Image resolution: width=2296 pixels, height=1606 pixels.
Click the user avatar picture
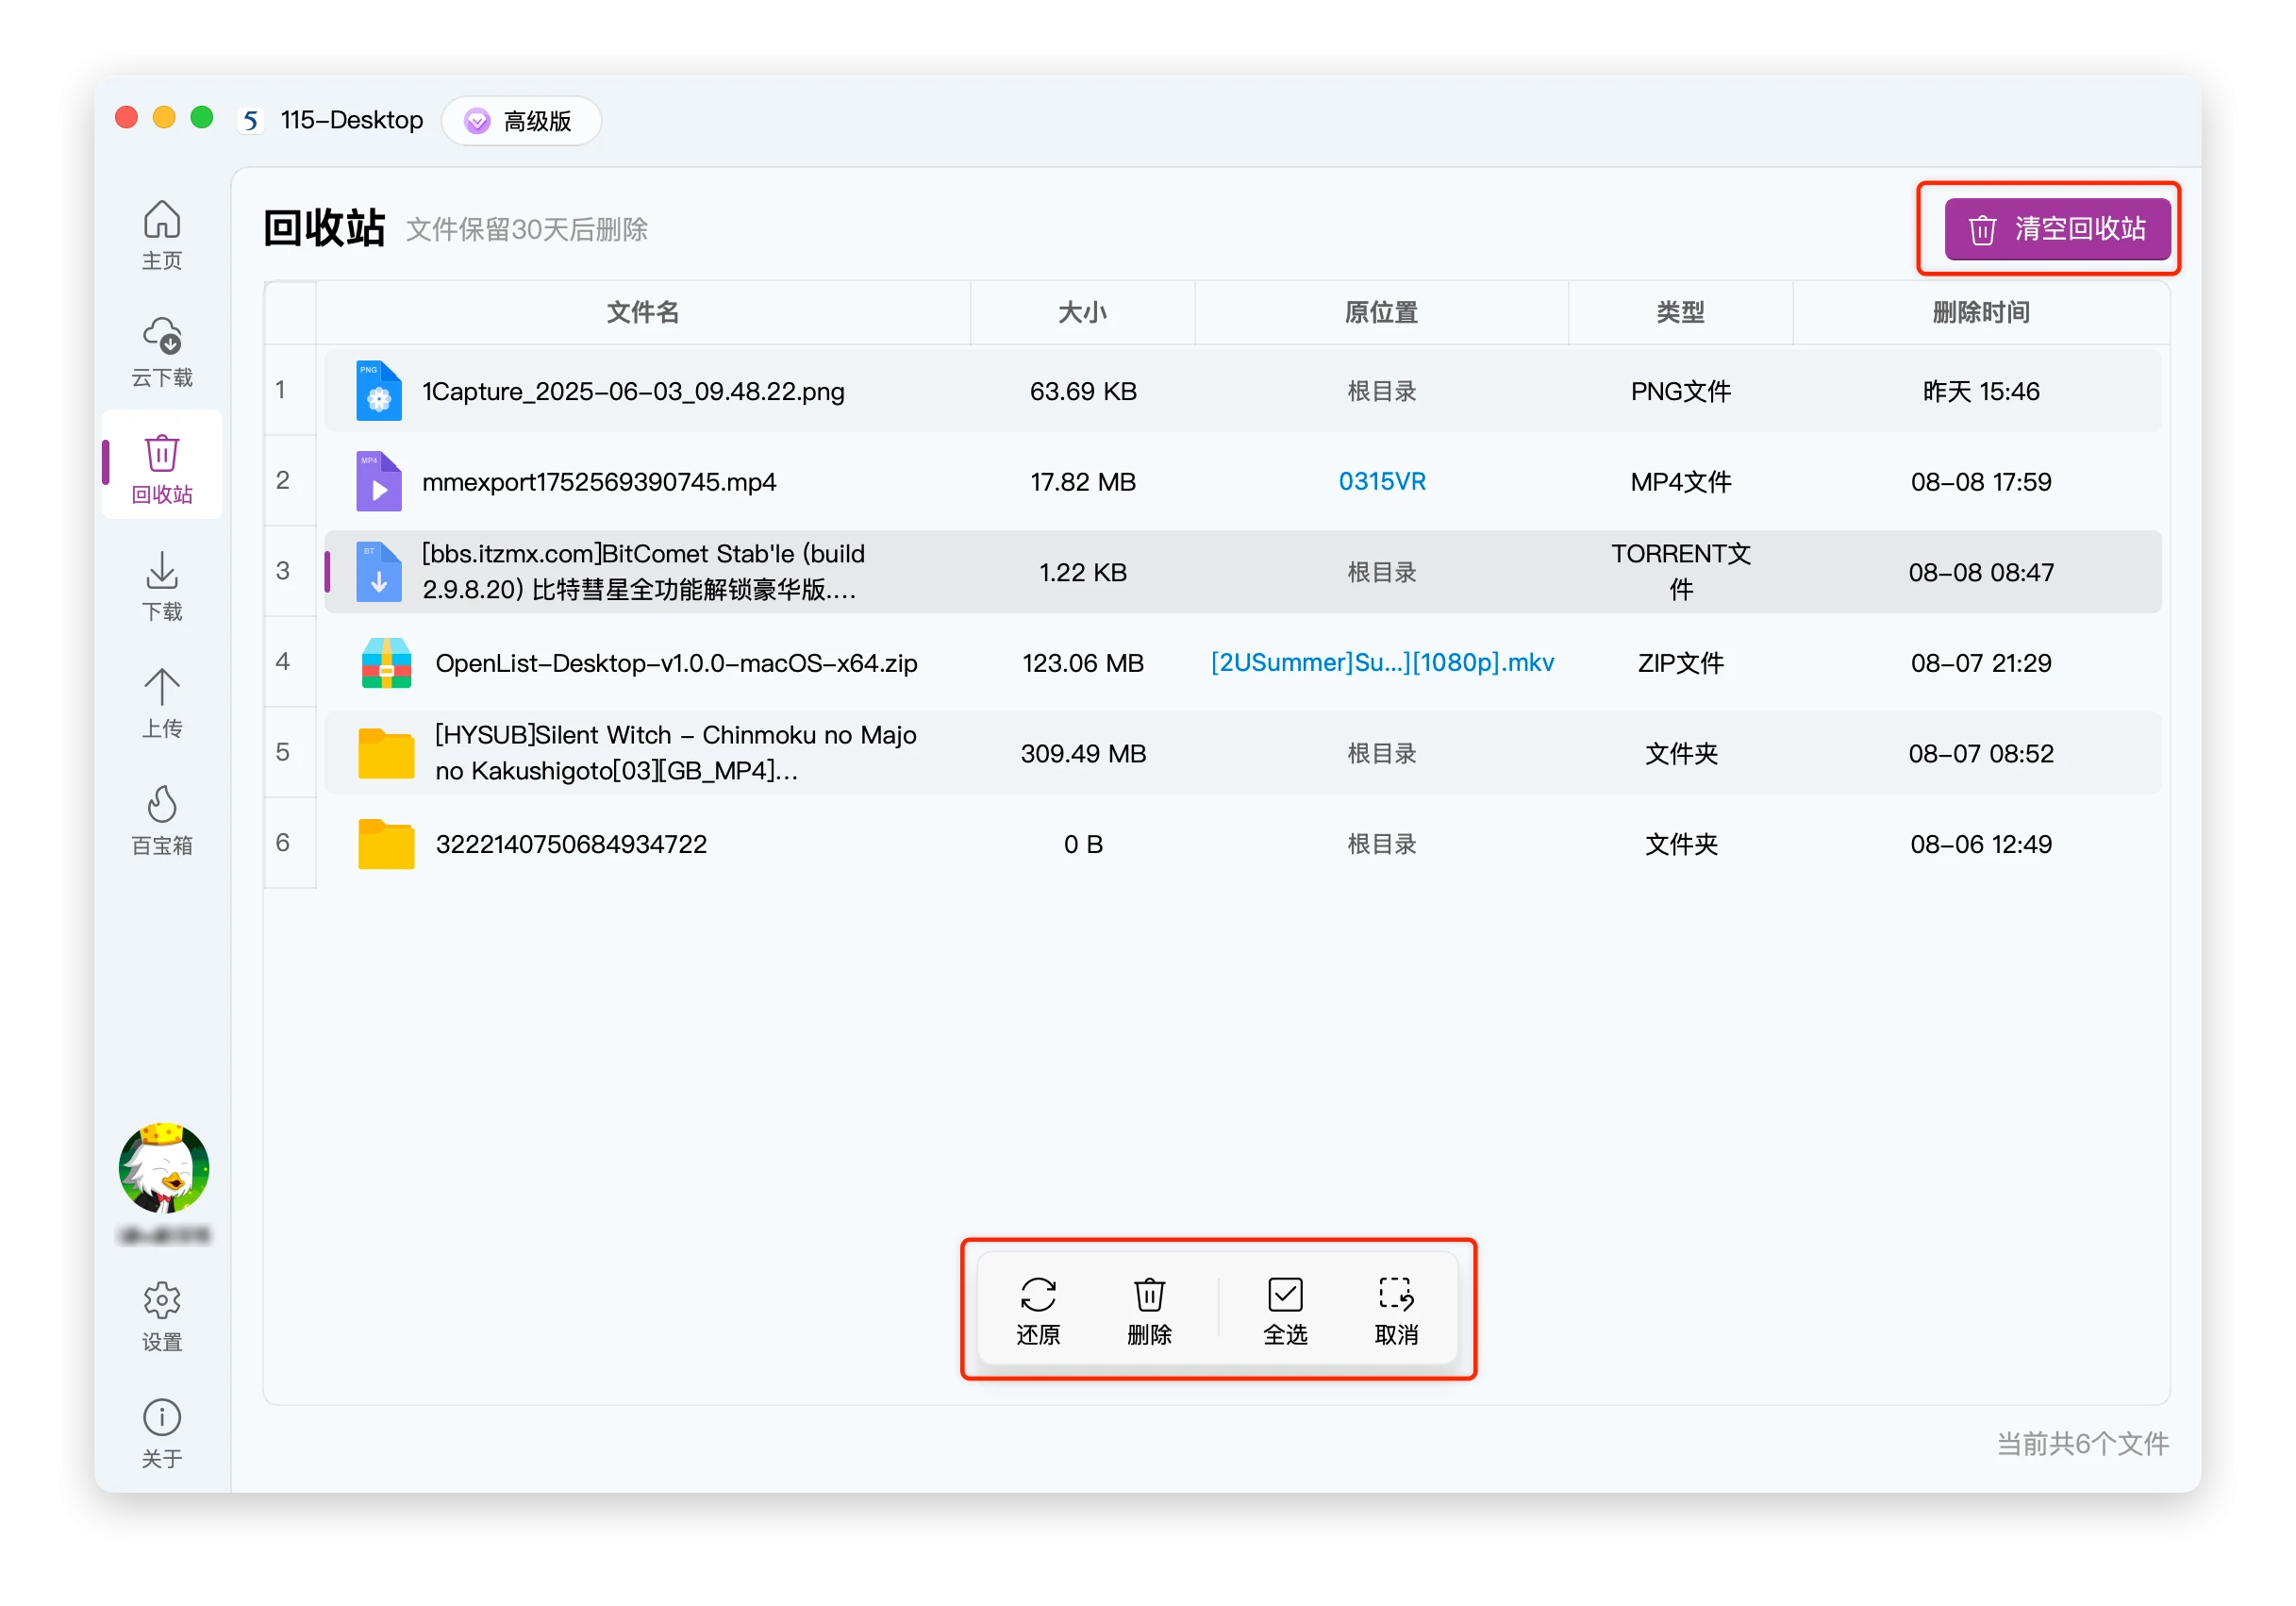(164, 1167)
